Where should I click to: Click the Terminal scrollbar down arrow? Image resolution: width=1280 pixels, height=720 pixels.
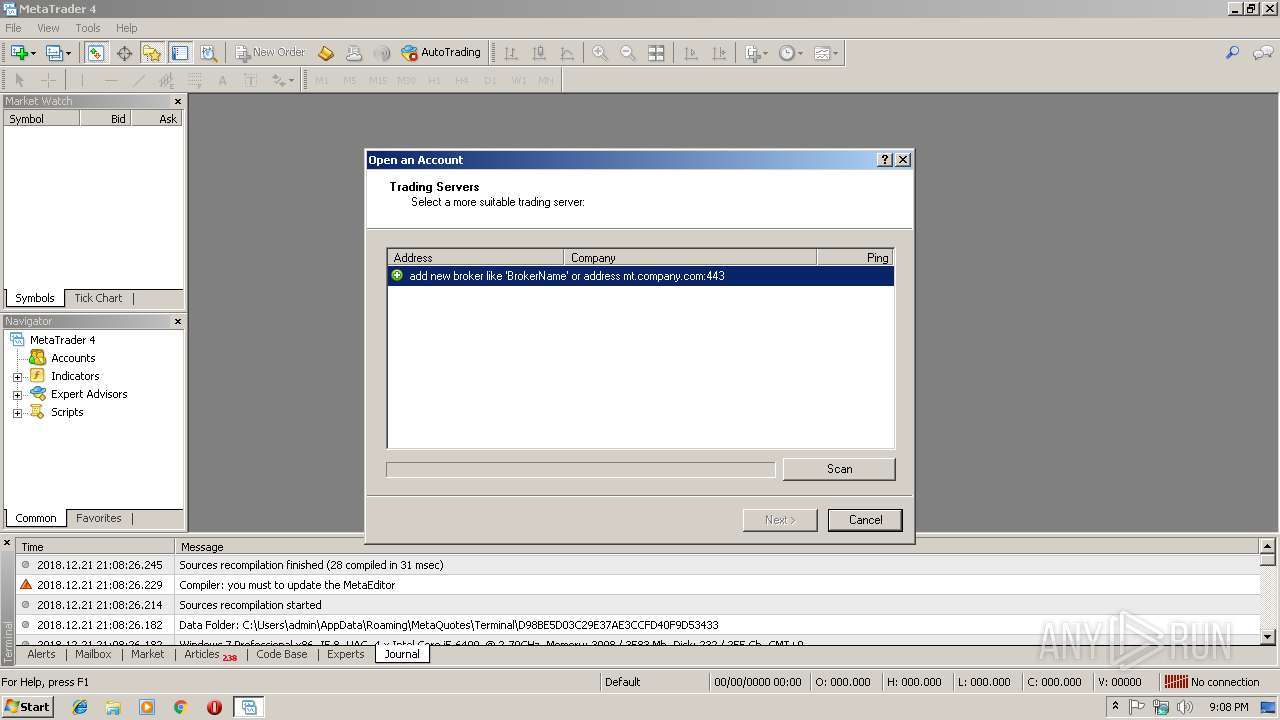pos(1268,636)
